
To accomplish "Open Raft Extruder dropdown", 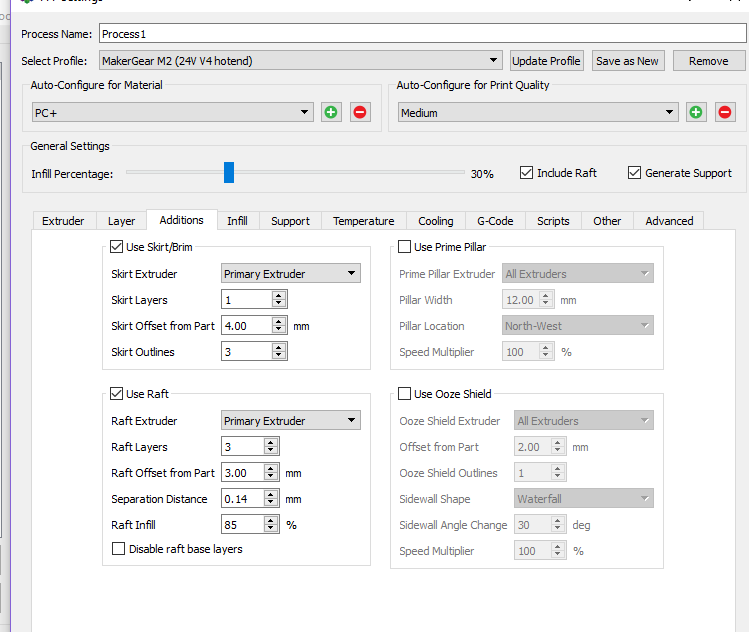I will (290, 421).
